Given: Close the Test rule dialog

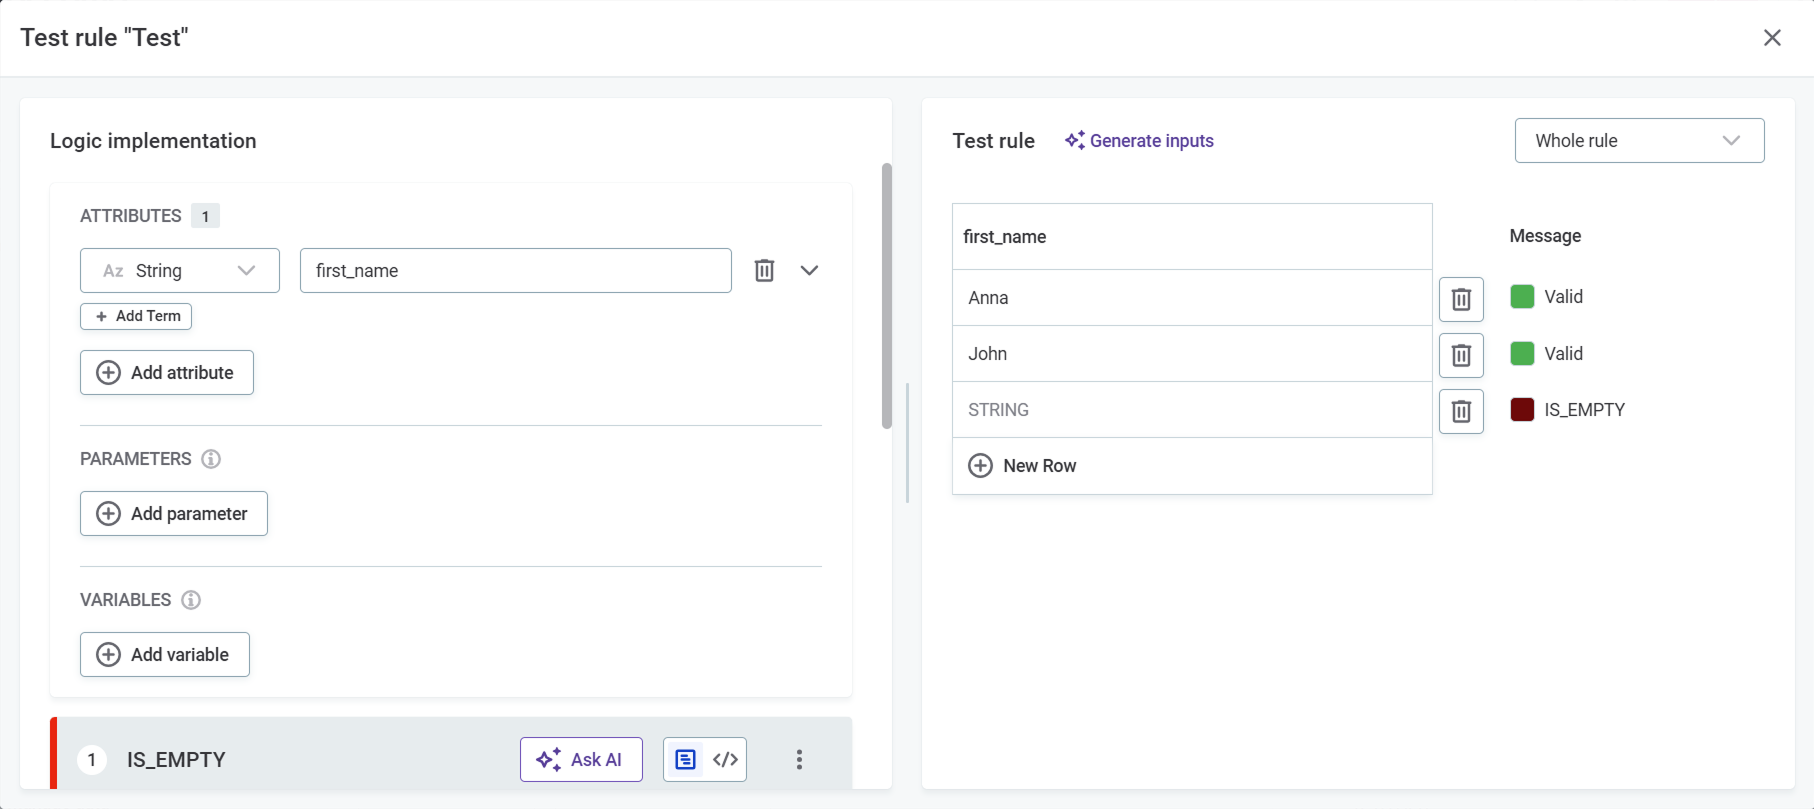Looking at the screenshot, I should [1771, 38].
